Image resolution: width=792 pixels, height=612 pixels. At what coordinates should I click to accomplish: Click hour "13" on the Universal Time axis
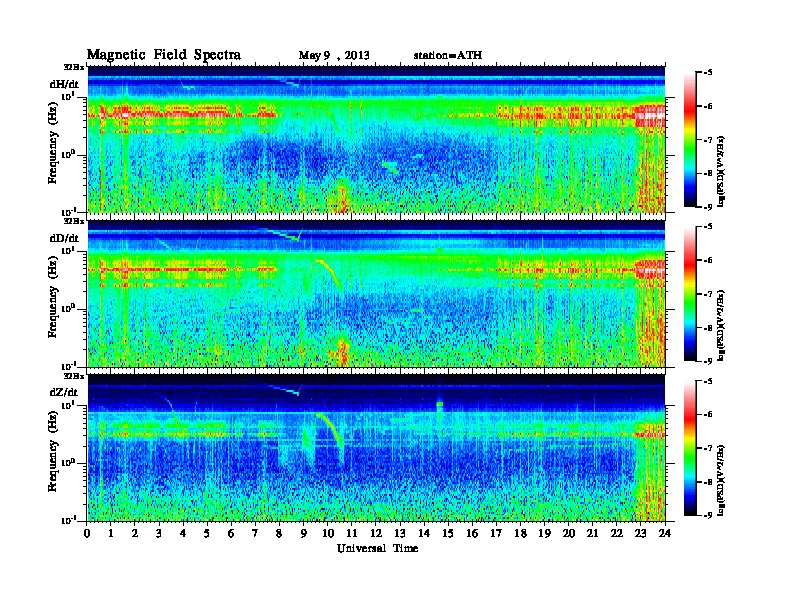coord(400,533)
